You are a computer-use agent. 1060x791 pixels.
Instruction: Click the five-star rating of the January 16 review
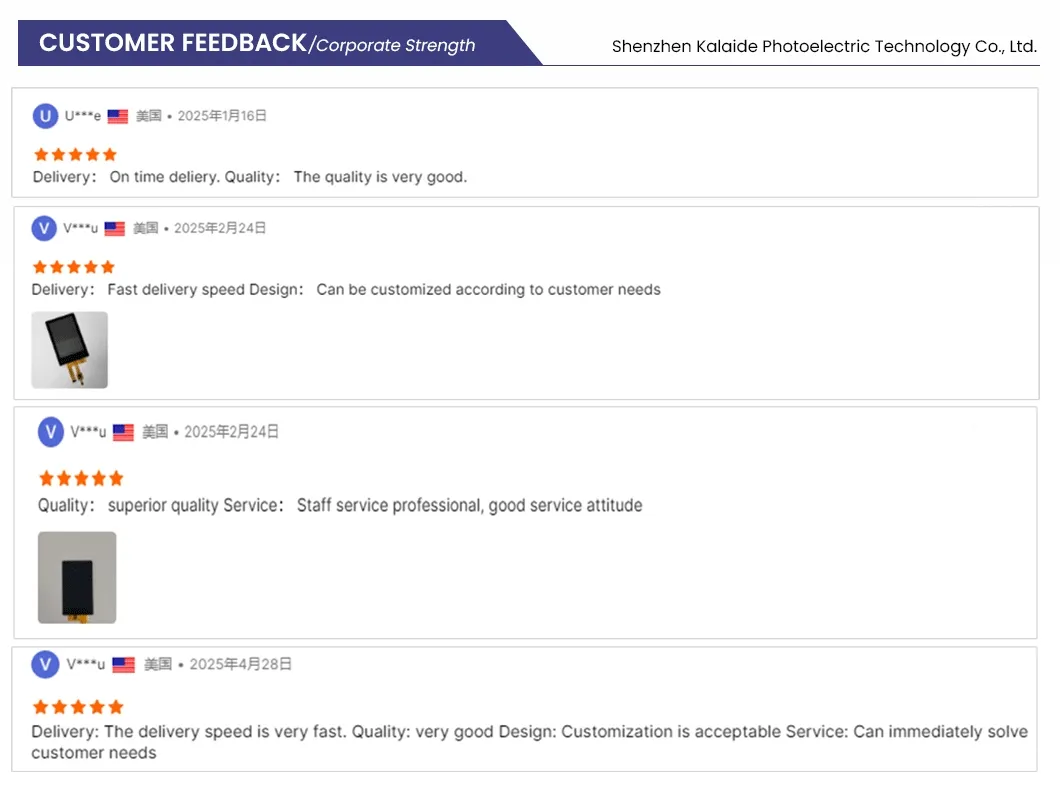[75, 155]
